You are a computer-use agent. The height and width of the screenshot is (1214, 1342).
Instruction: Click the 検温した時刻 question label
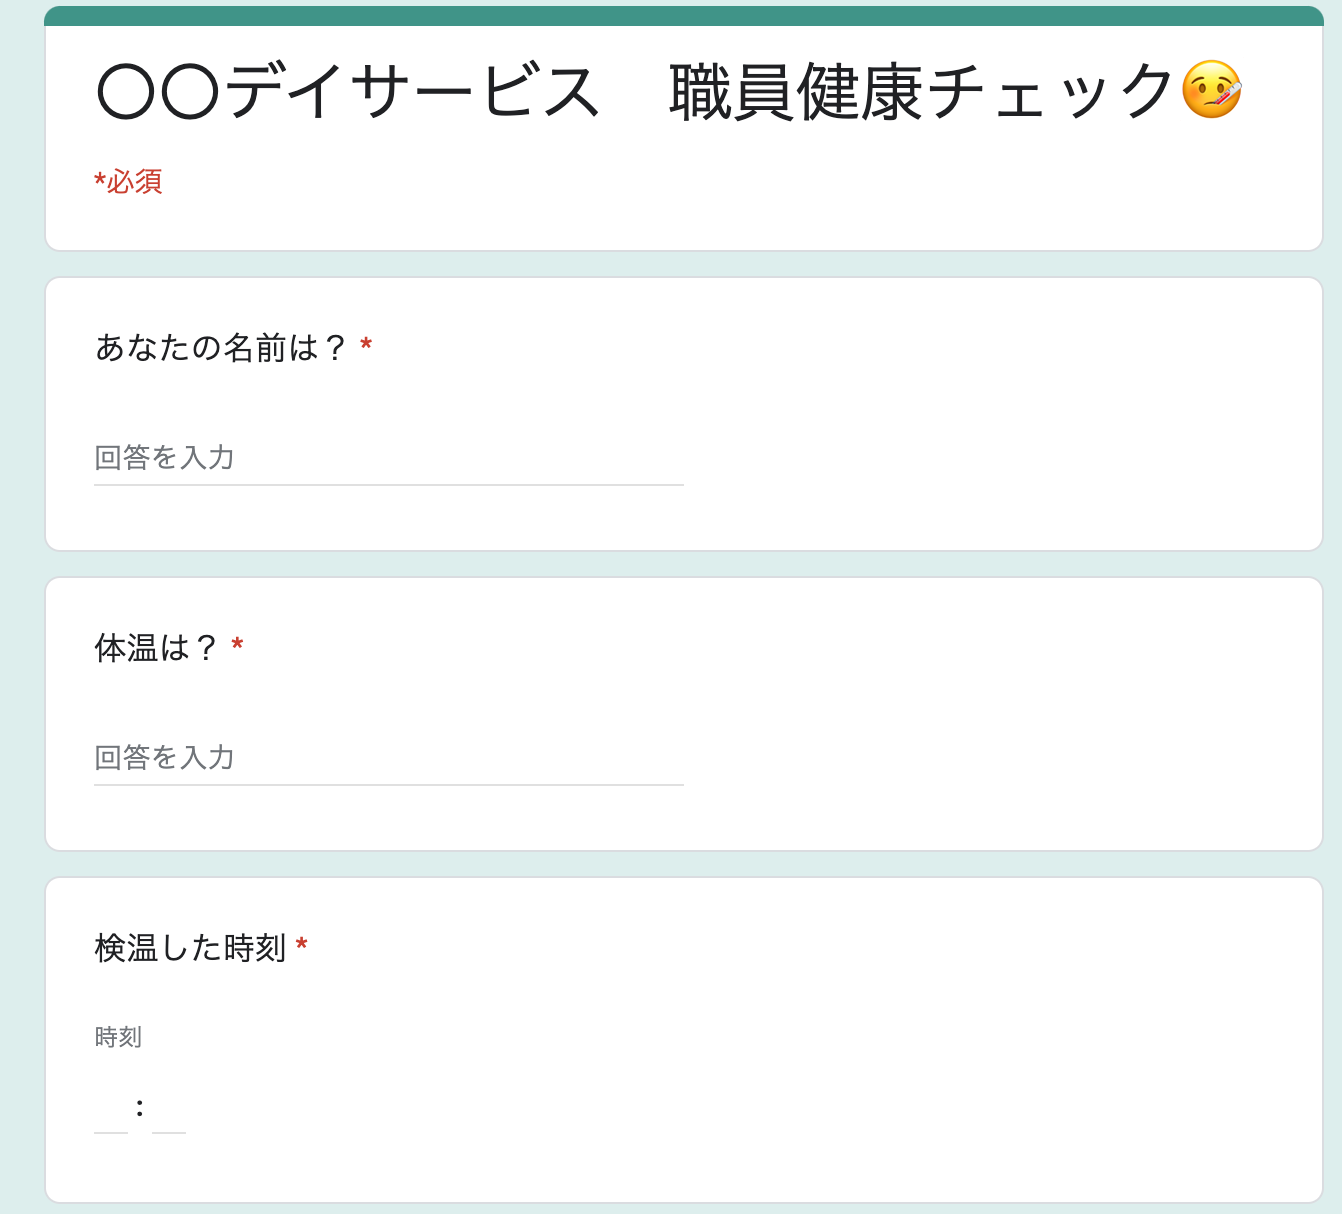pyautogui.click(x=191, y=947)
